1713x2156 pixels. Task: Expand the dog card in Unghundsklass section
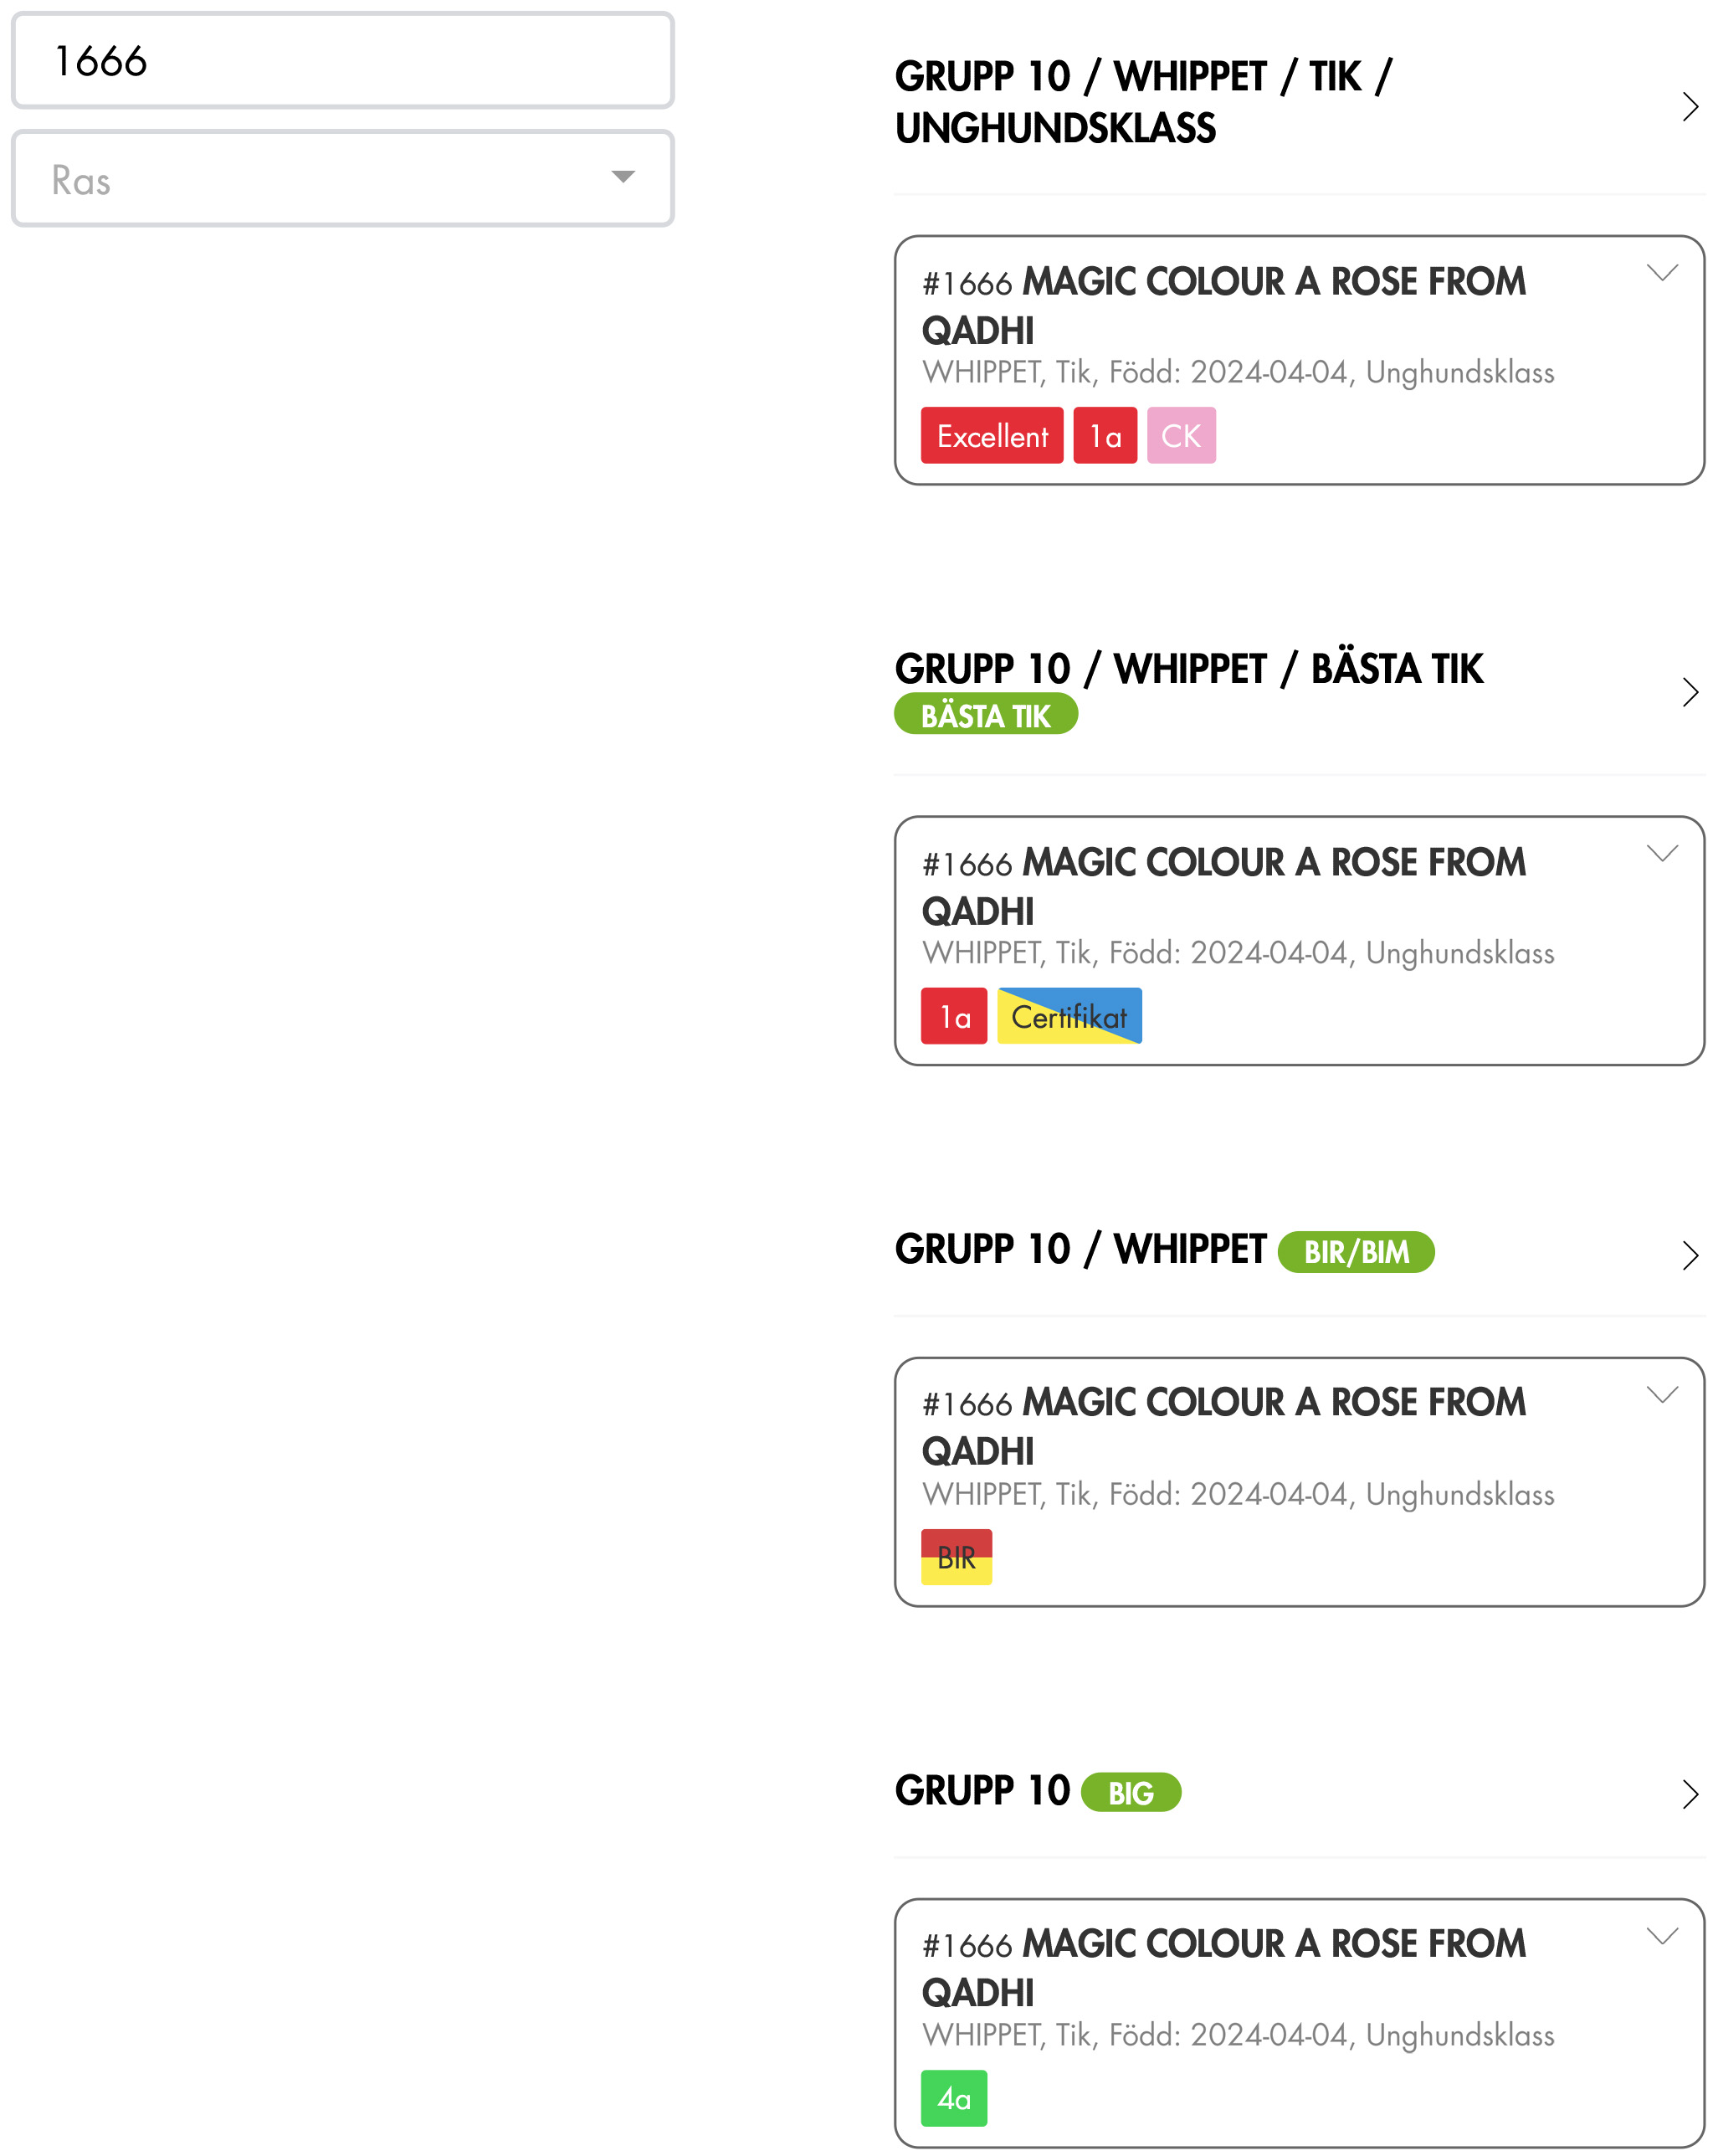1661,273
